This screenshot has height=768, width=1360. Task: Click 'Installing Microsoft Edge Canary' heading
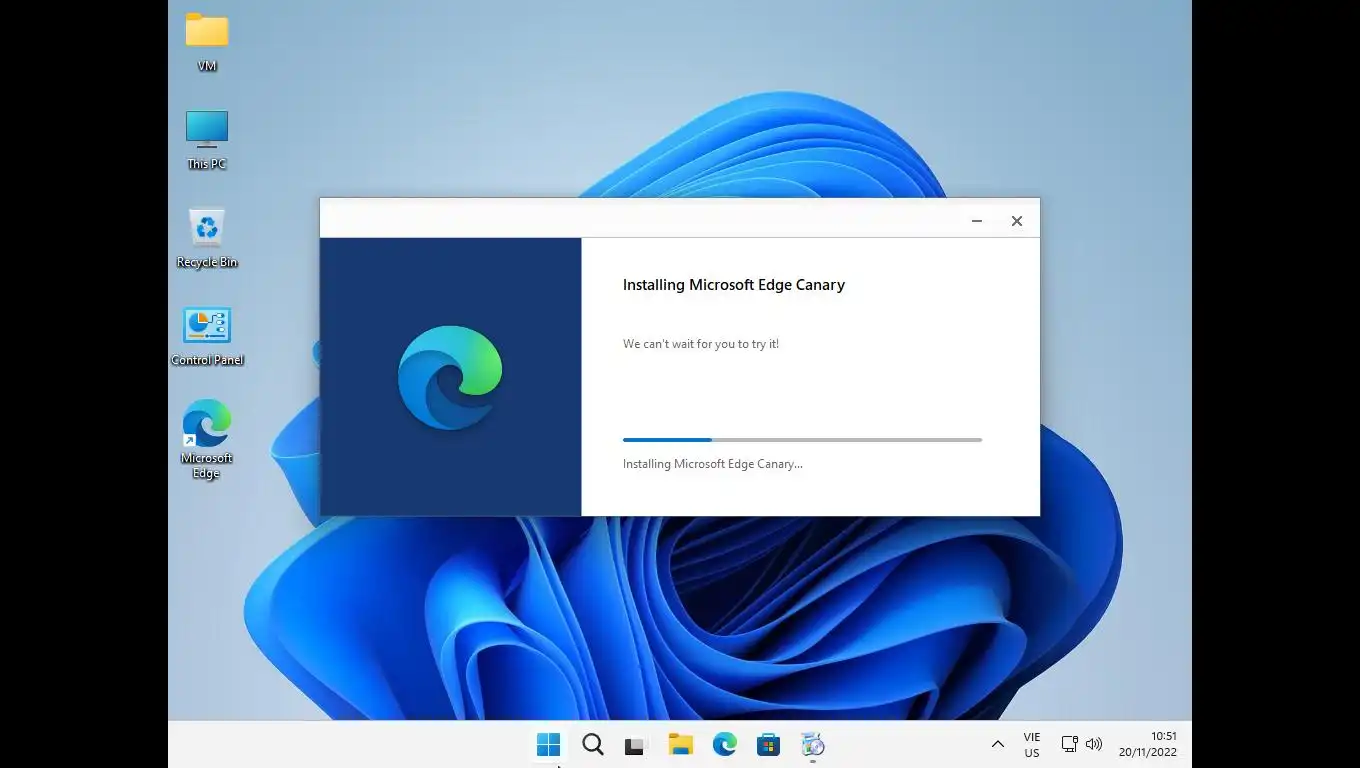pos(734,285)
